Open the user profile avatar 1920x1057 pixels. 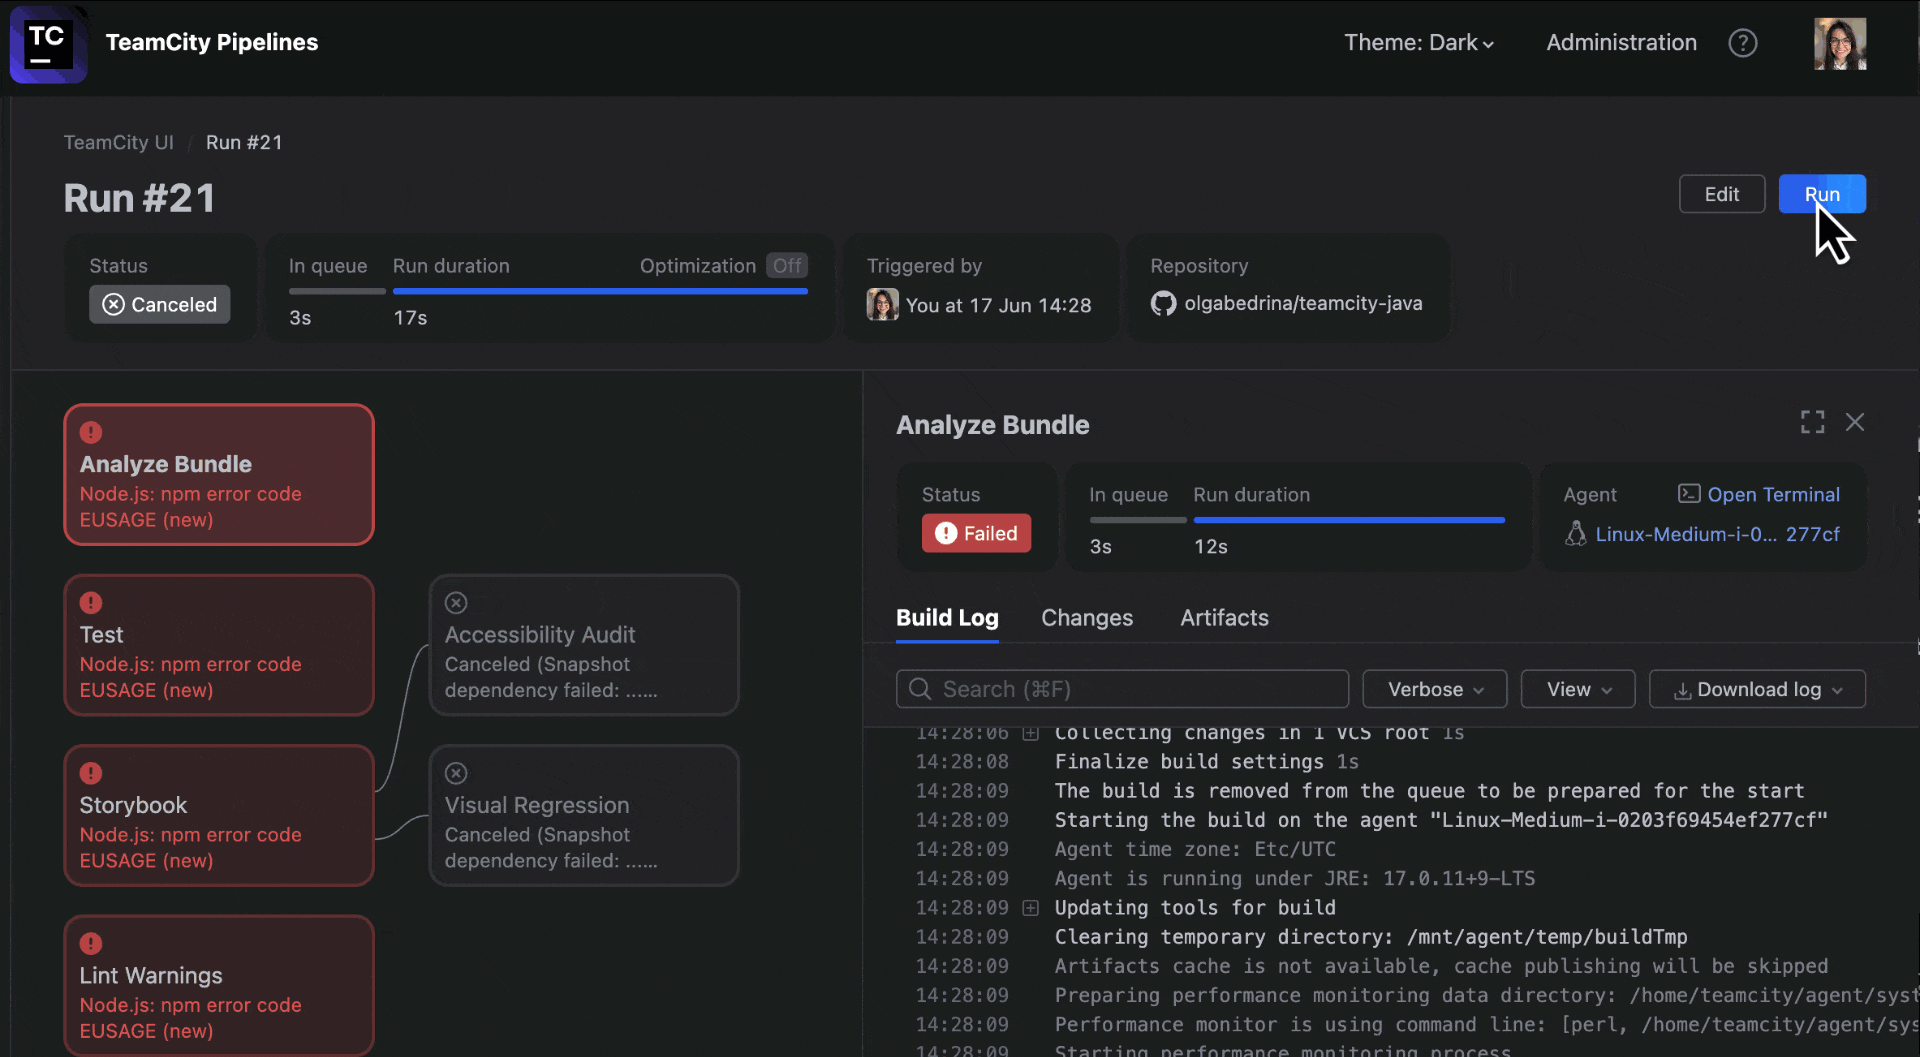pos(1840,44)
